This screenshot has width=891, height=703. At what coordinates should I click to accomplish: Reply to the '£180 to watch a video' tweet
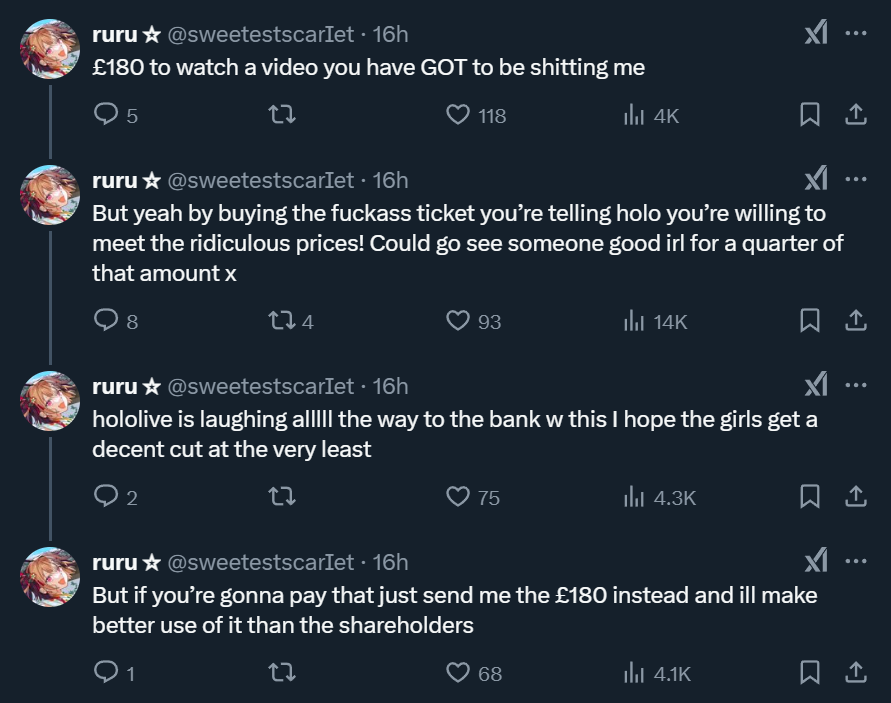(106, 115)
